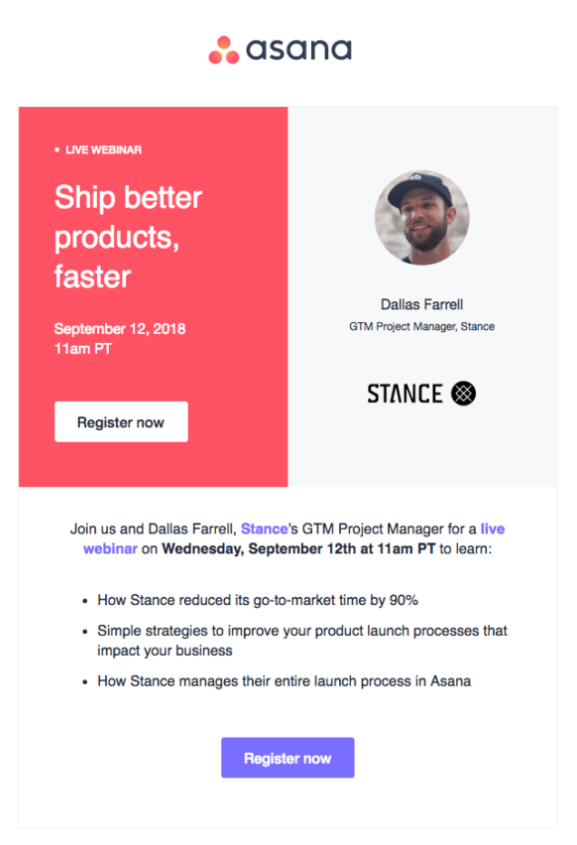Click the GTM Project Manager, Stance subtitle
This screenshot has height=845, width=577.
tap(422, 326)
